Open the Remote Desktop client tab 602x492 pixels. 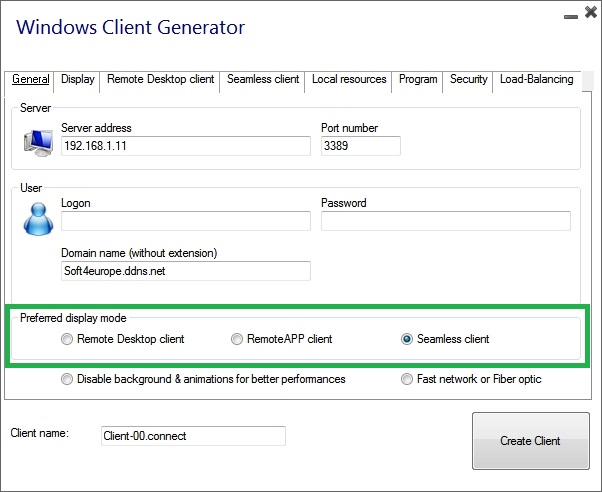tap(160, 79)
